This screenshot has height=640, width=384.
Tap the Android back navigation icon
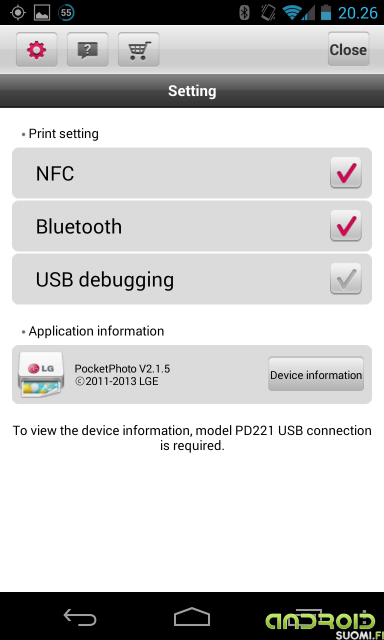pyautogui.click(x=80, y=617)
